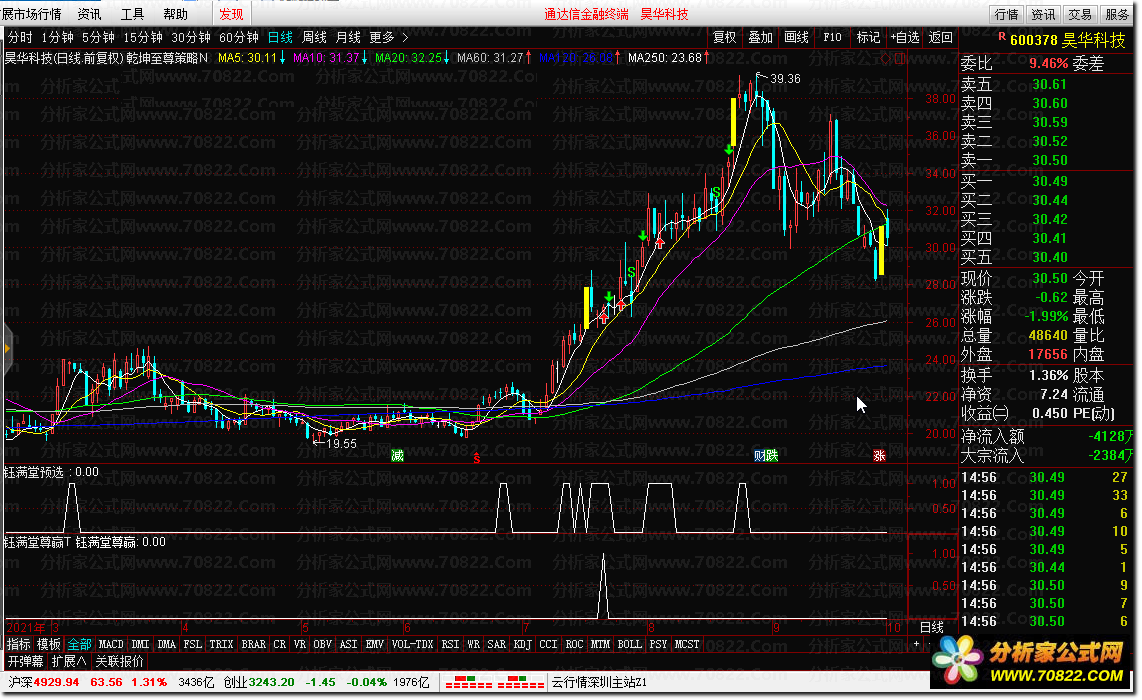Open the 市场行情 menu
1142x700 pixels.
pyautogui.click(x=31, y=14)
